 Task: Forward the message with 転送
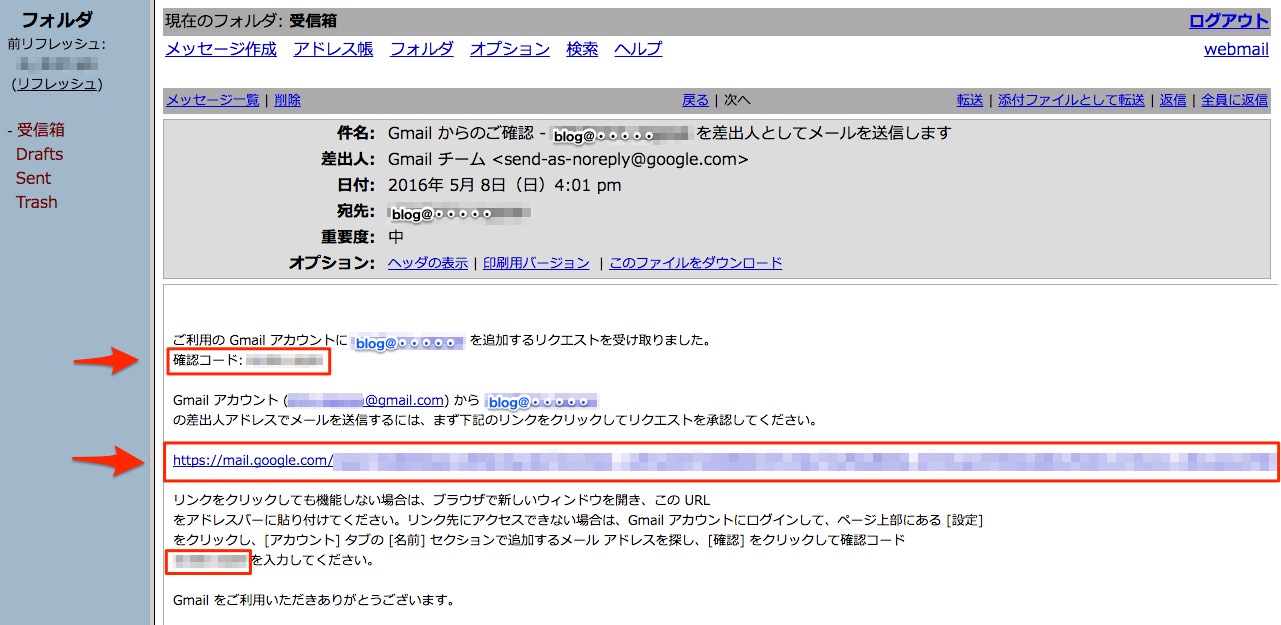pyautogui.click(x=970, y=100)
